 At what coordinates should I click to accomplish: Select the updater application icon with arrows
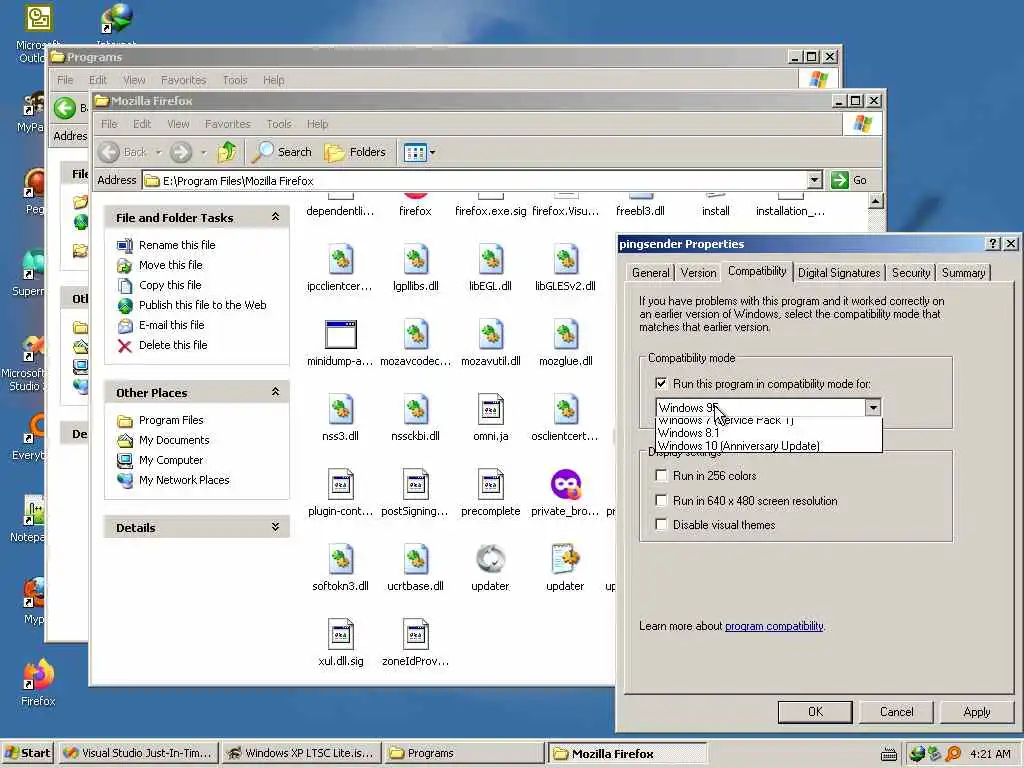point(490,560)
